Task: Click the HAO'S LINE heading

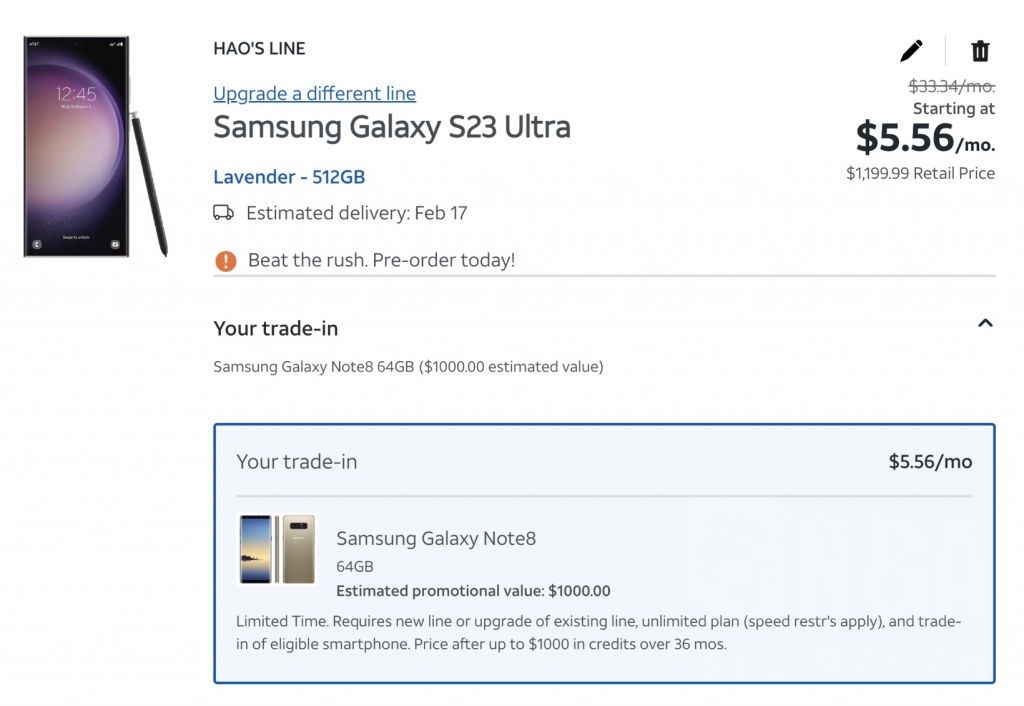Action: pos(259,48)
